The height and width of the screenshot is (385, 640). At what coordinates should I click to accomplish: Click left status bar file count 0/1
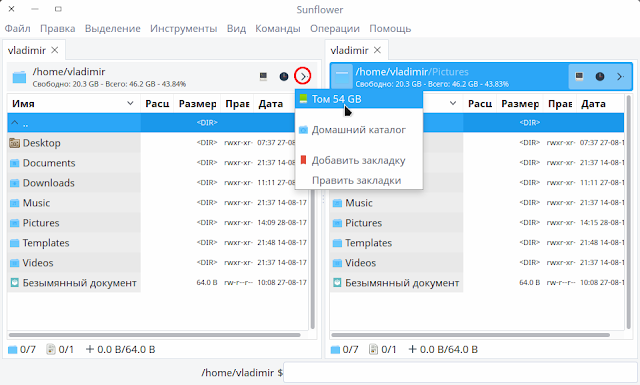[60, 349]
